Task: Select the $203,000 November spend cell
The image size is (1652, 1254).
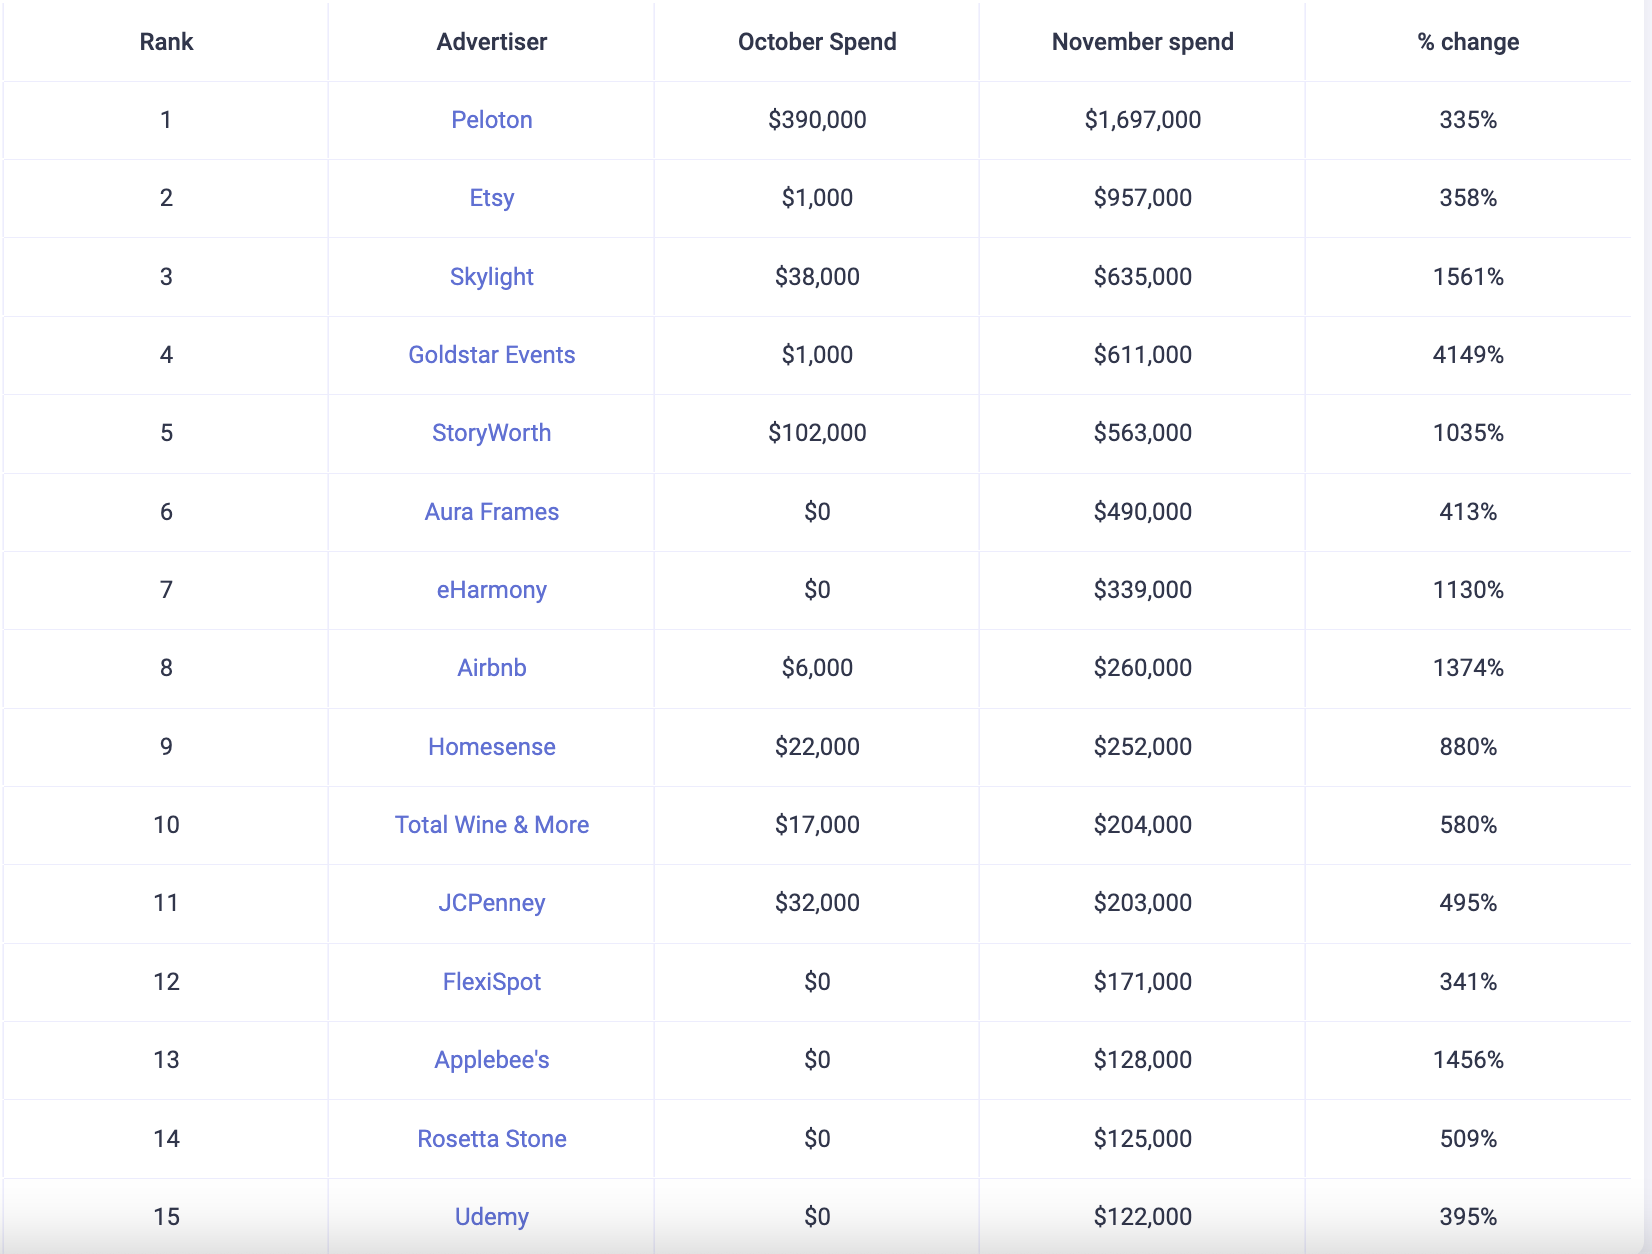Action: coord(1143,903)
